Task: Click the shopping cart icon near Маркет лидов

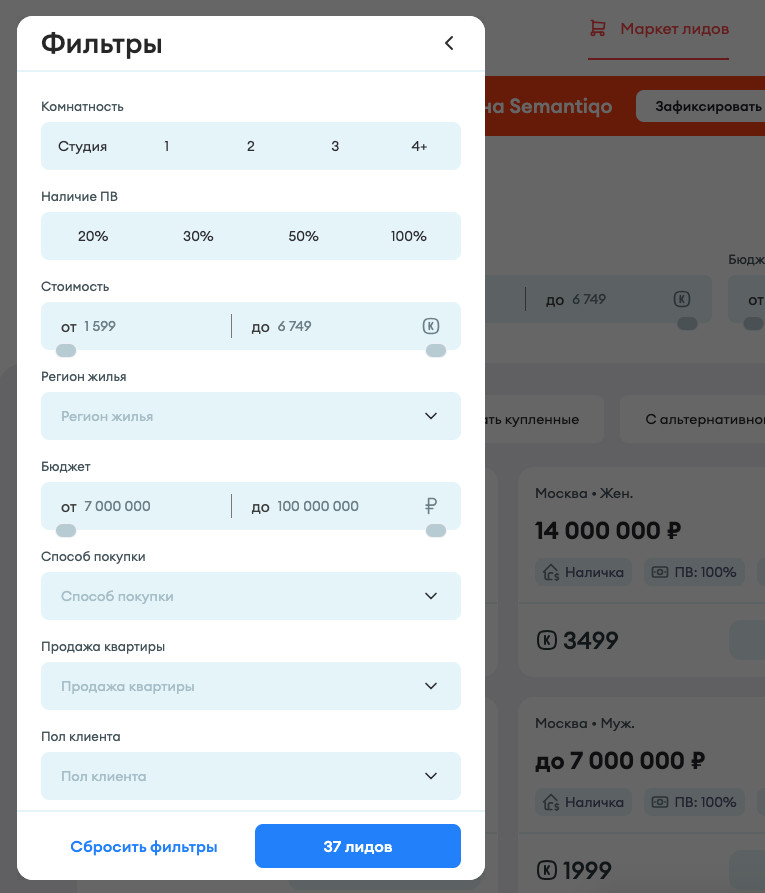Action: pyautogui.click(x=598, y=28)
